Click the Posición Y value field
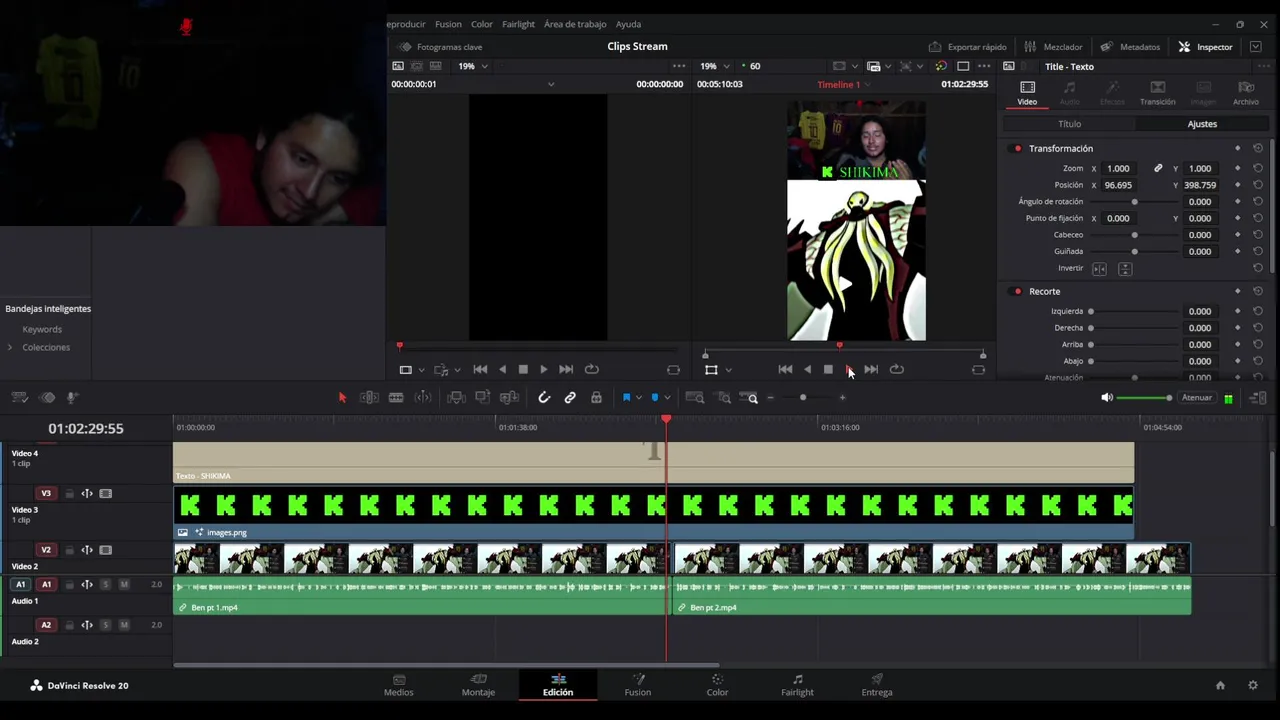 click(1200, 185)
